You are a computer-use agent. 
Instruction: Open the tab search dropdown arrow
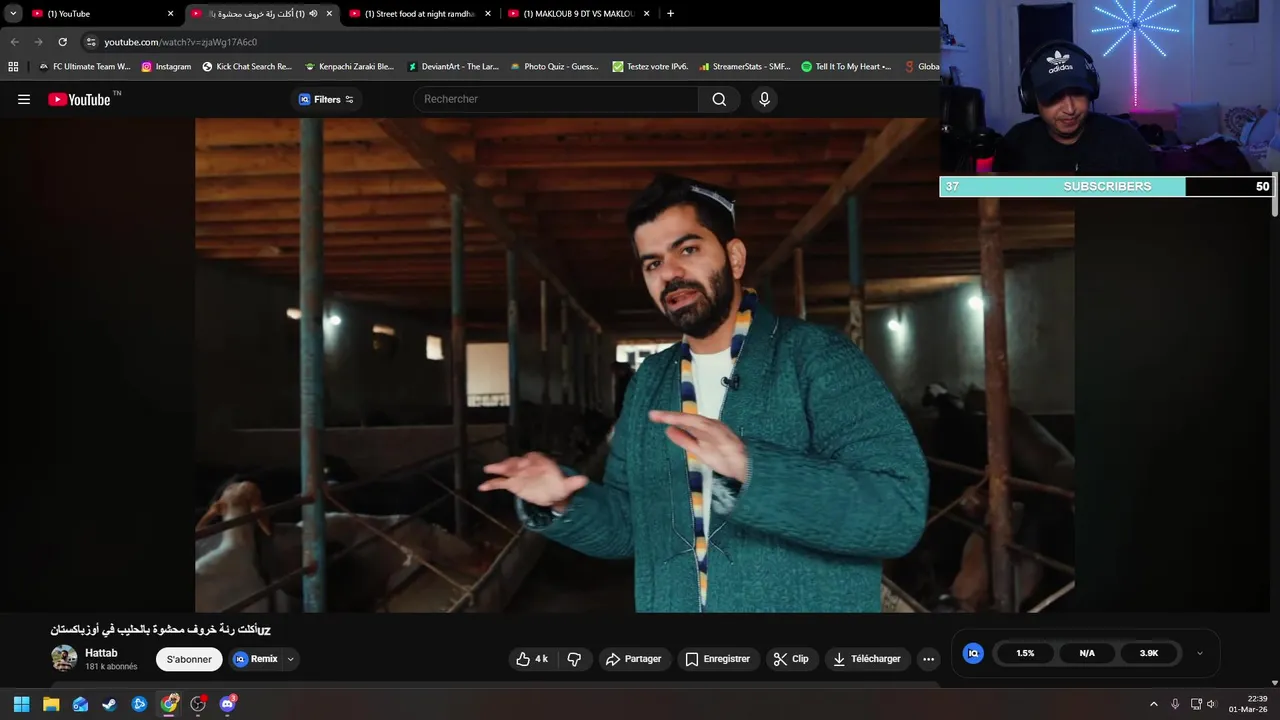coord(13,14)
